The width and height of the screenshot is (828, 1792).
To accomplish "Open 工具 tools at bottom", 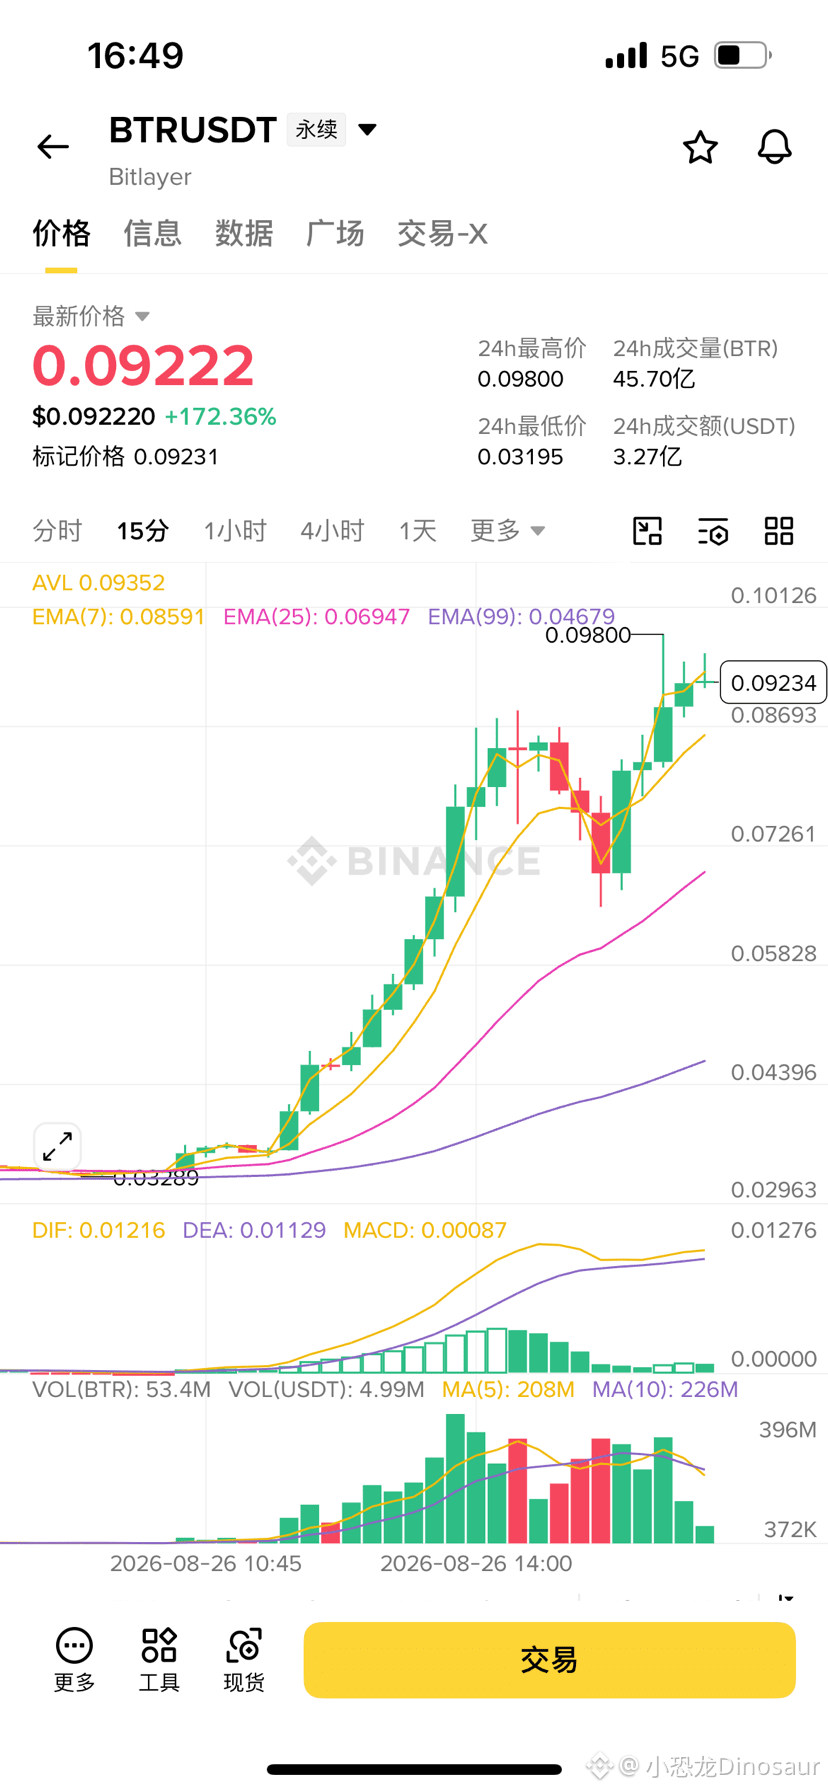I will pos(159,1660).
